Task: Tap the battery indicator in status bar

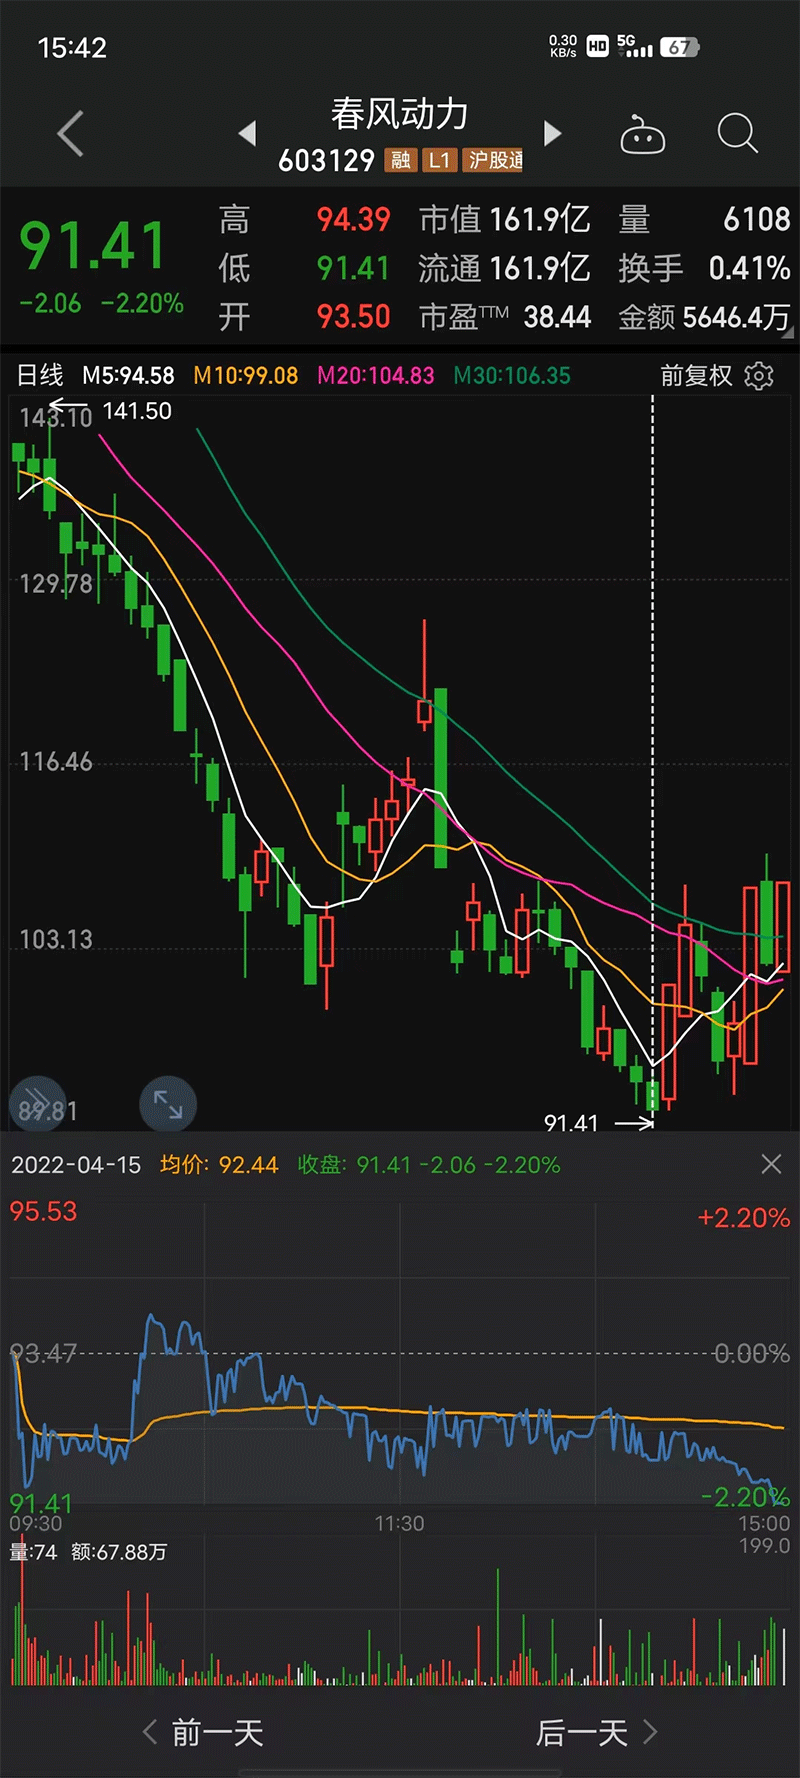Action: pos(679,47)
